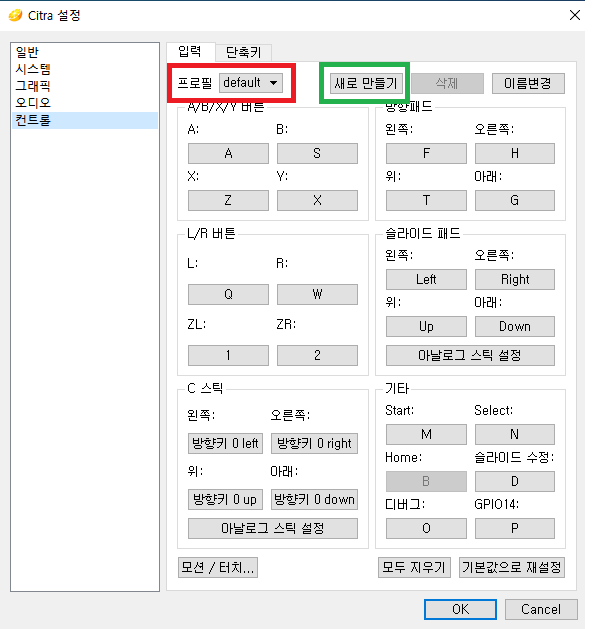This screenshot has width=597, height=629.
Task: Rebind the A button mapped to A
Action: pyautogui.click(x=228, y=153)
